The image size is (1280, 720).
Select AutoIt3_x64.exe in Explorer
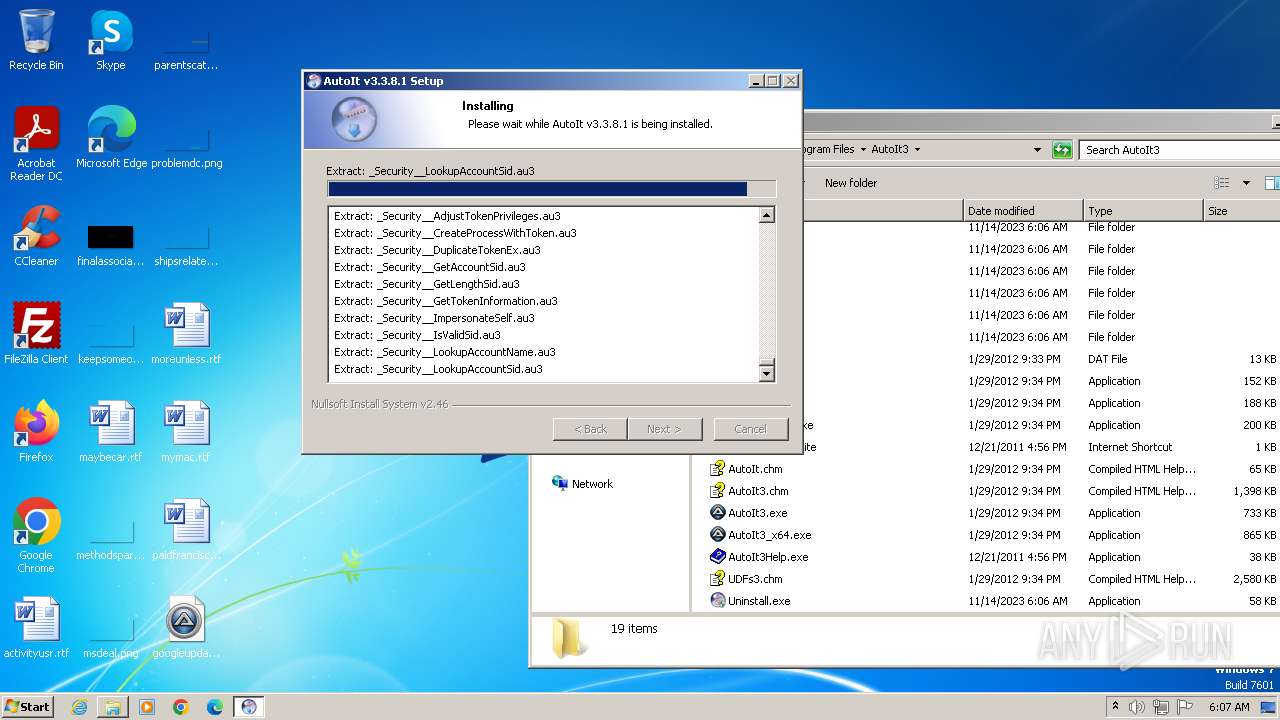tap(769, 535)
